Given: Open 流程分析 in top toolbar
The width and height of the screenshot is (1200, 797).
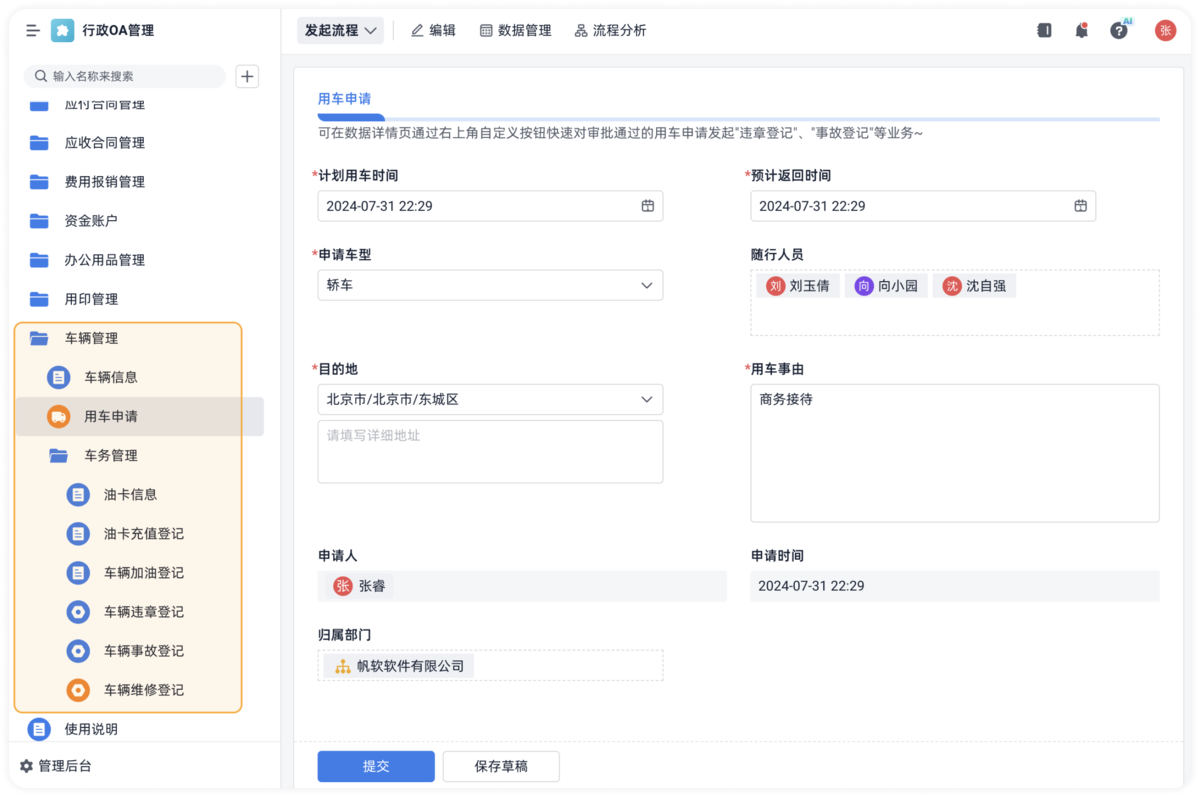Looking at the screenshot, I should click(x=610, y=31).
